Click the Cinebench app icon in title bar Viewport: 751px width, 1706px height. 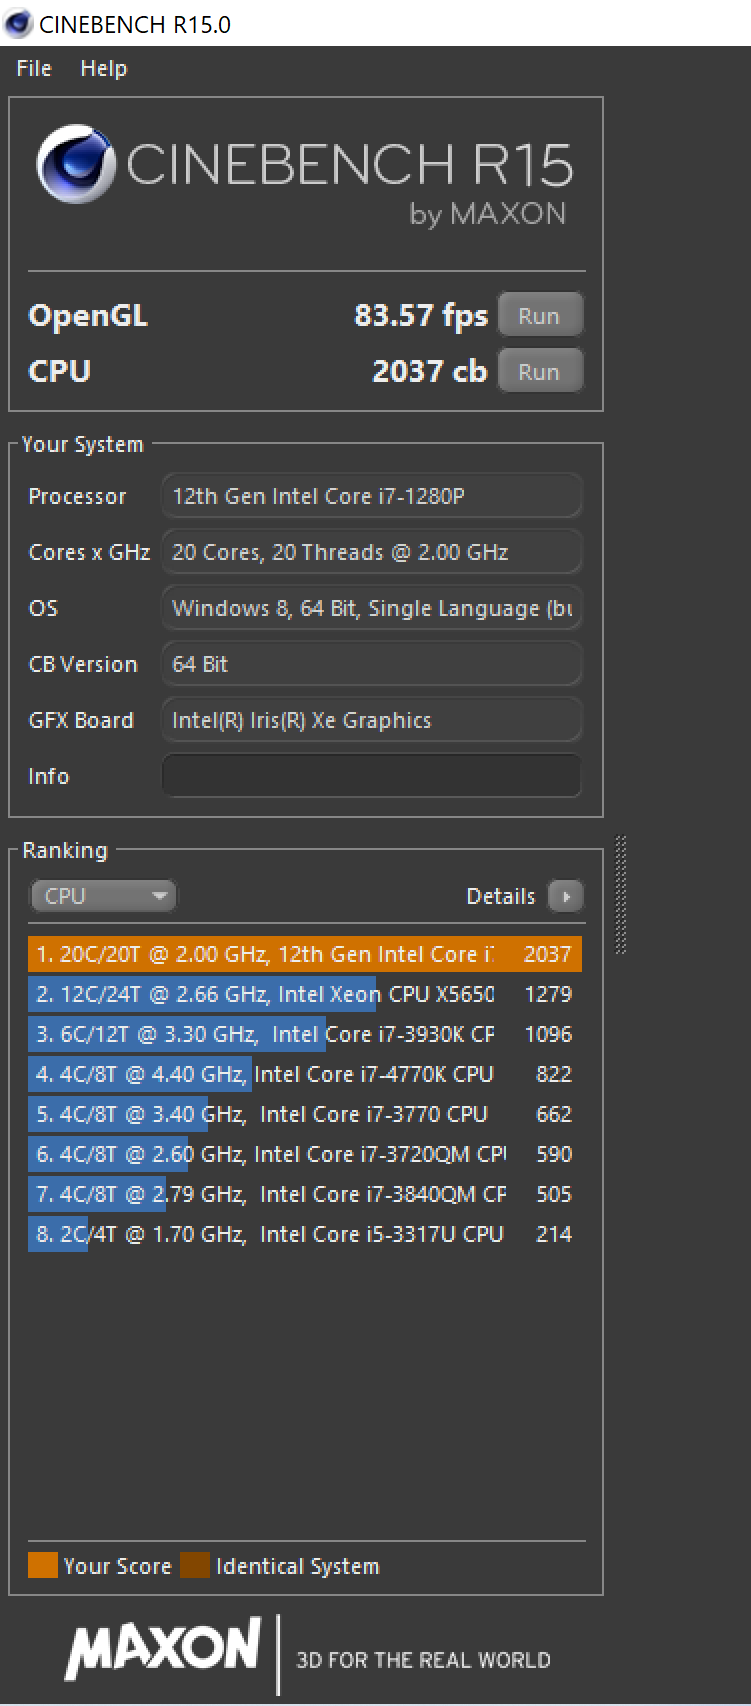18,24
